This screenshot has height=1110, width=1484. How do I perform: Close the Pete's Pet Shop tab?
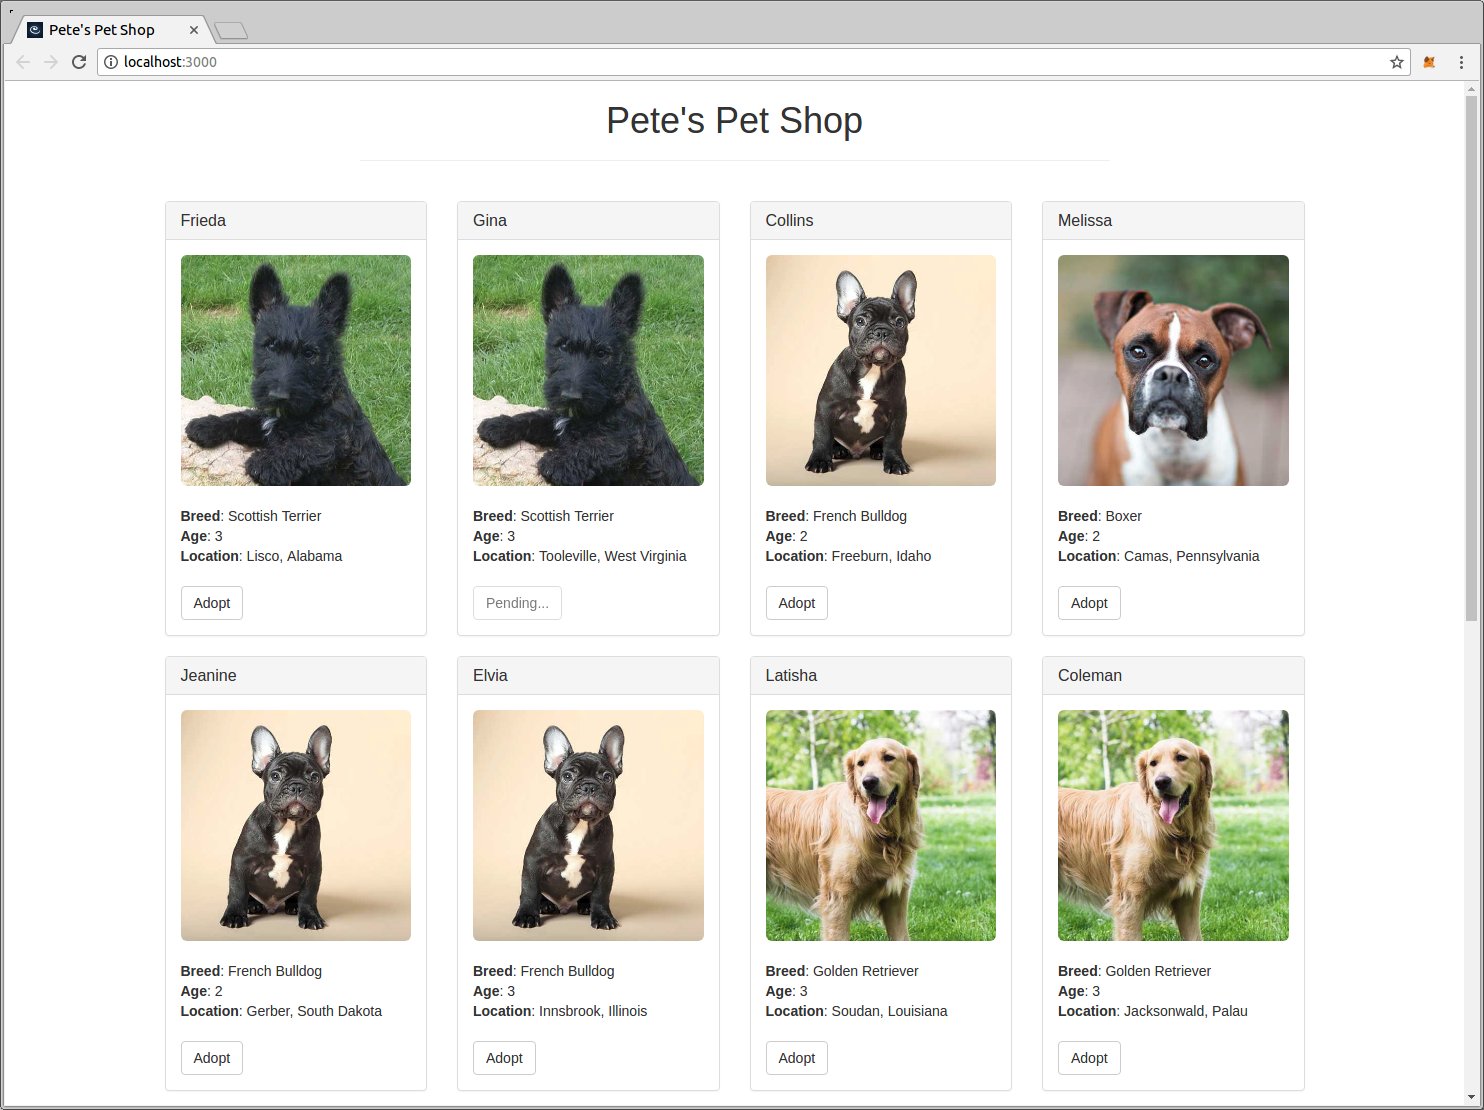194,30
